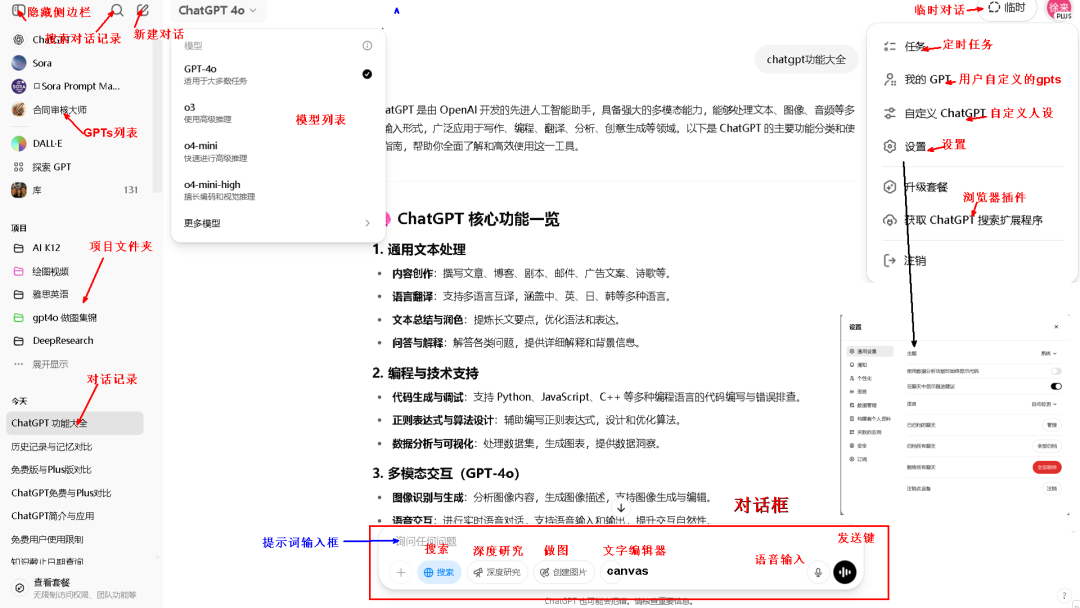Viewport: 1080px width, 608px height.
Task: Open the Sora avatar in sidebar
Action: (19, 63)
